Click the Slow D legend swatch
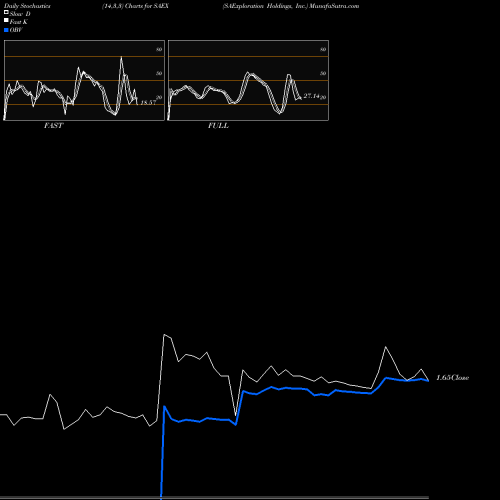 [x=6, y=12]
